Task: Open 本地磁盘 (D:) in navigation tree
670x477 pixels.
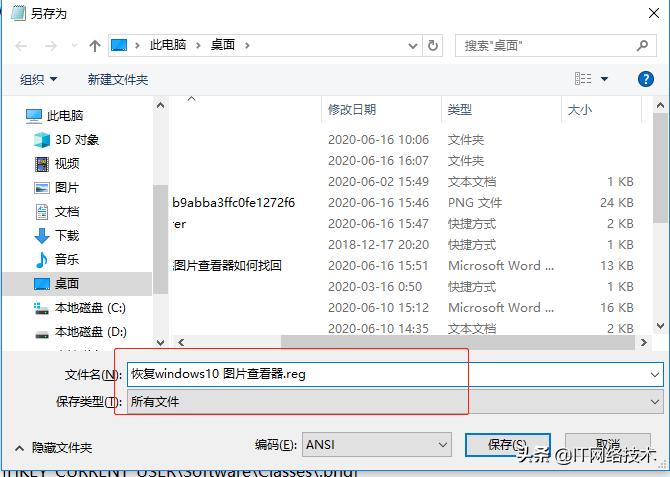Action: pos(91,332)
